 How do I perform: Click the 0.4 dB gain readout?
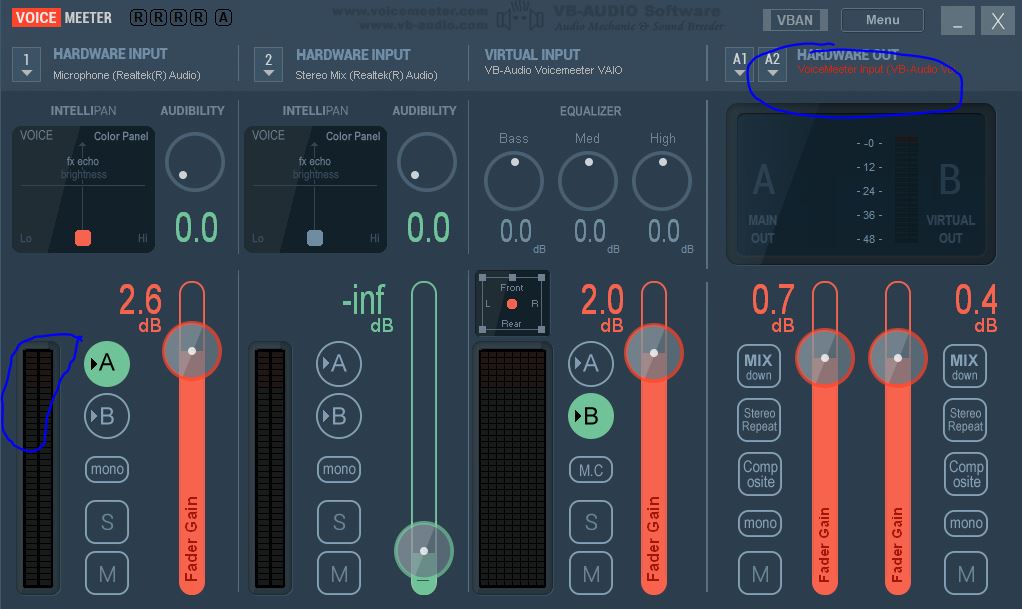[976, 308]
